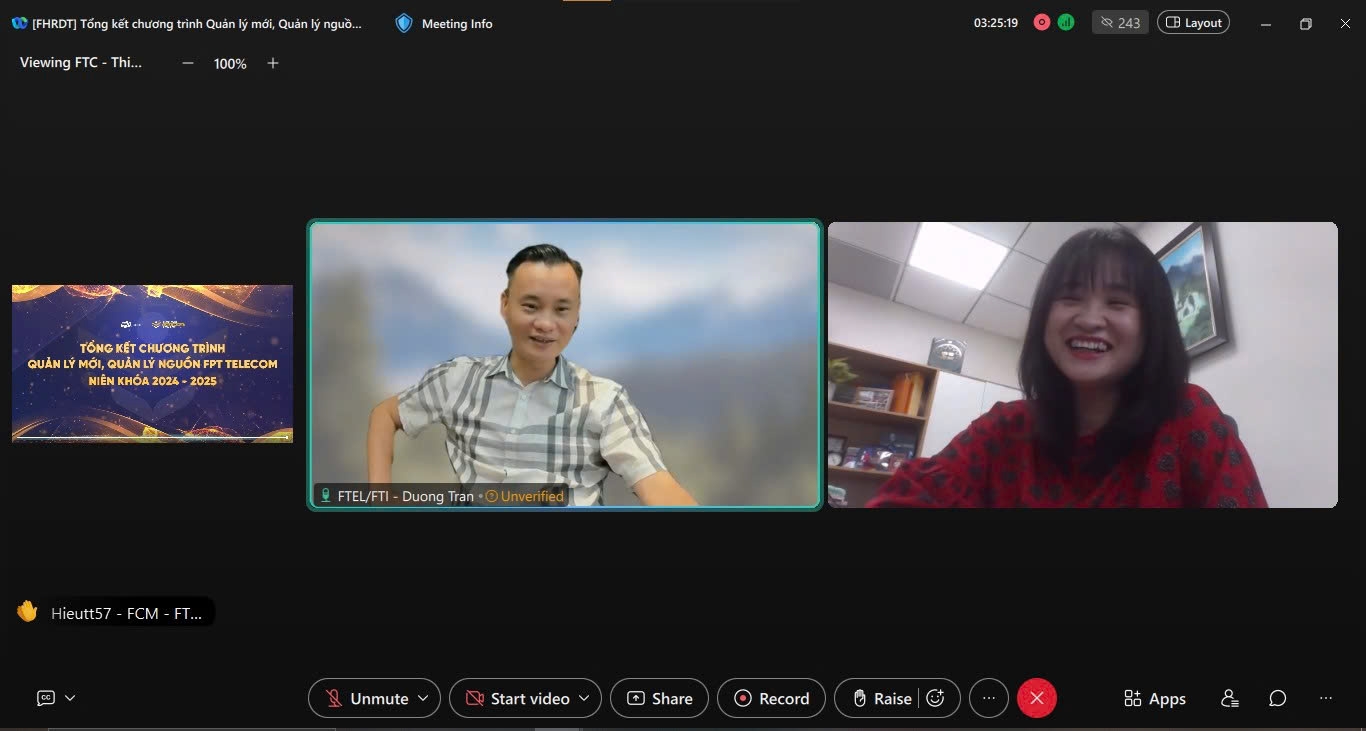Click the red leave meeting button
The width and height of the screenshot is (1366, 731).
coord(1036,698)
